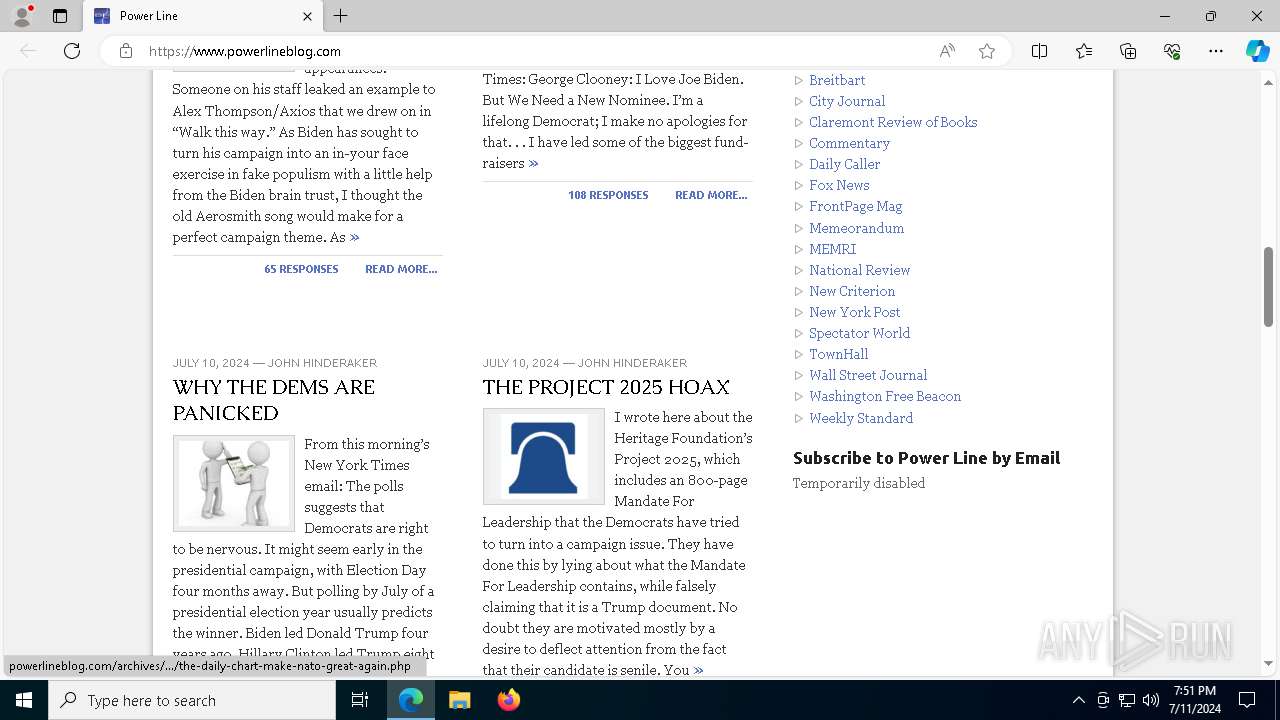Open volume control in system tray

[1151, 700]
